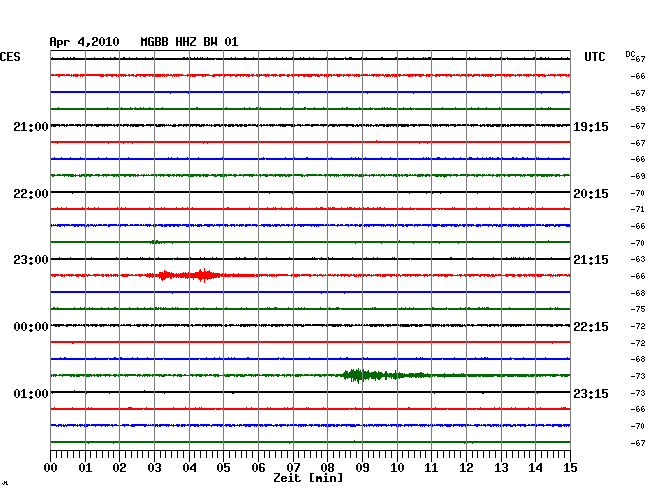Click the black trace at the 01:00 row

click(310, 392)
